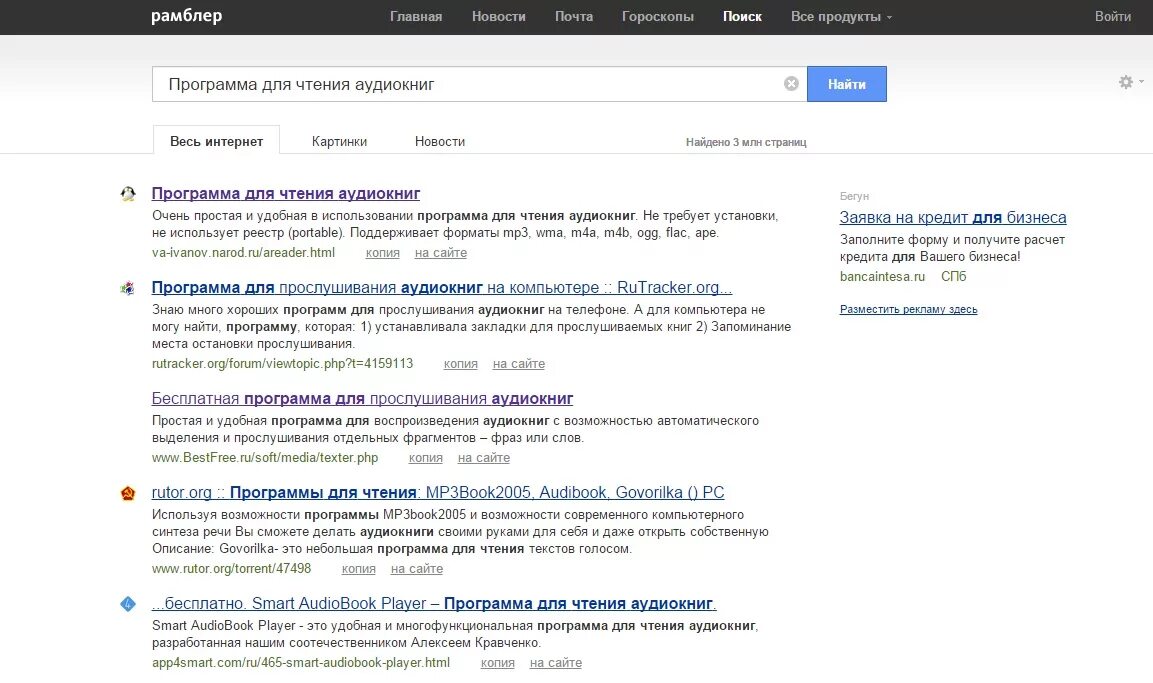Click the Рамблер logo

pyautogui.click(x=187, y=16)
